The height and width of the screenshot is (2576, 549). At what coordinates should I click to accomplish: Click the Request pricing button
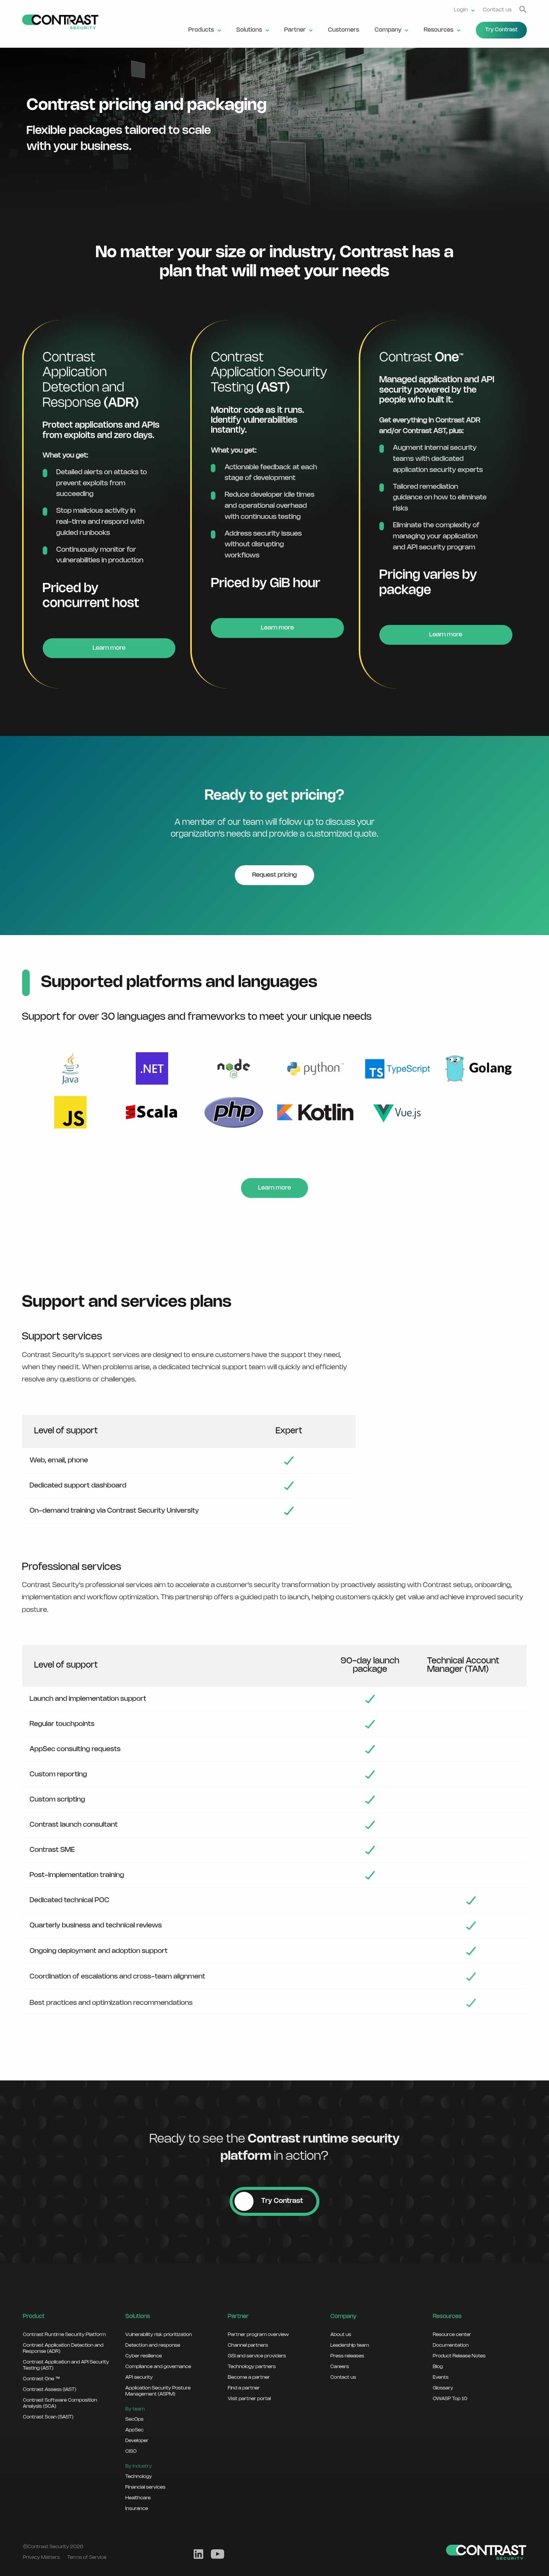coord(274,874)
